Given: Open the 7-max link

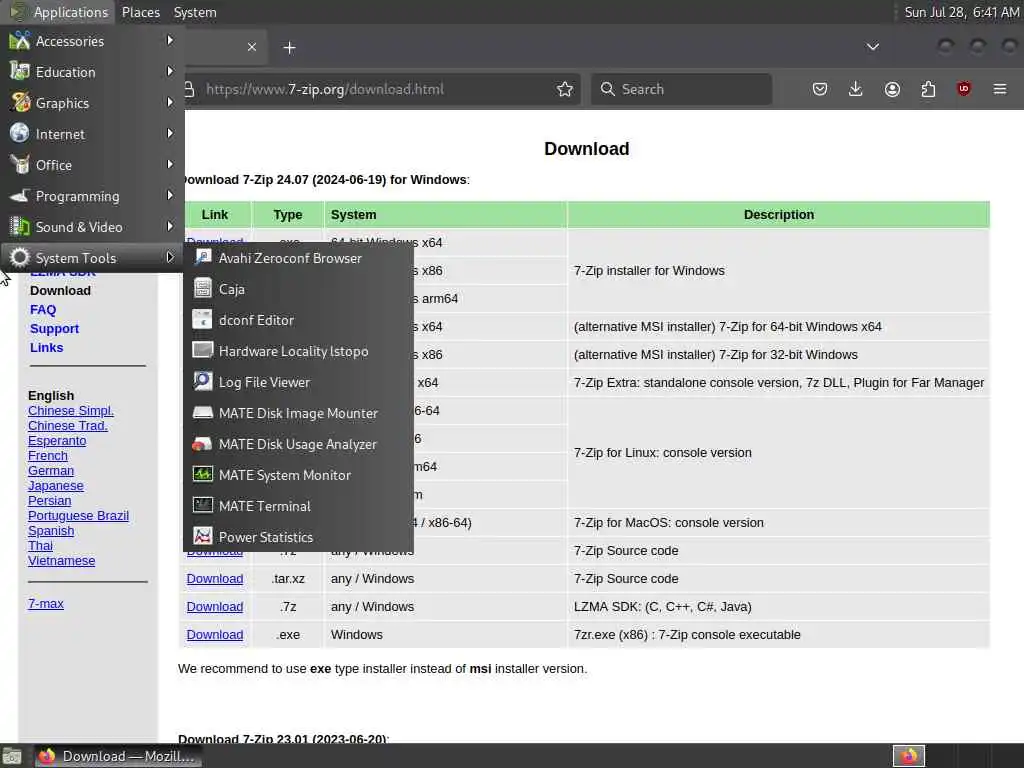Looking at the screenshot, I should tap(46, 604).
